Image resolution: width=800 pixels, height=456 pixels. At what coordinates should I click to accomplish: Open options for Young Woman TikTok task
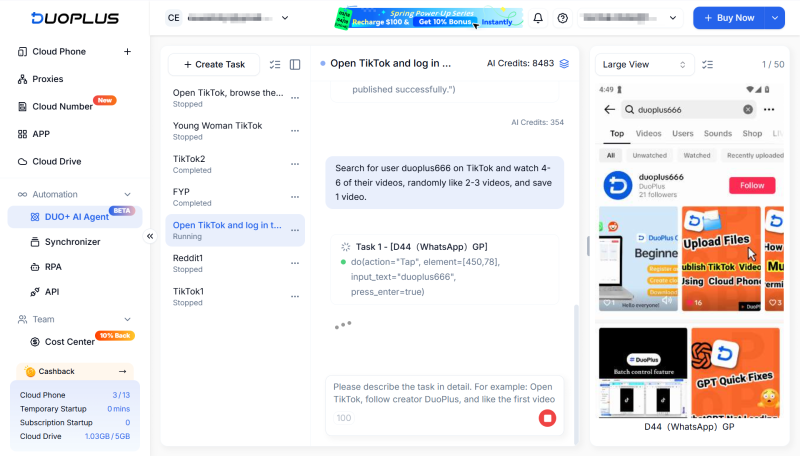coord(295,131)
